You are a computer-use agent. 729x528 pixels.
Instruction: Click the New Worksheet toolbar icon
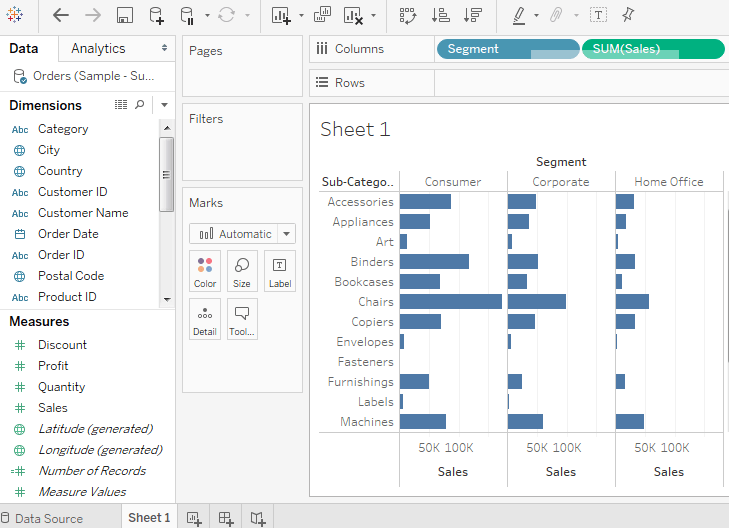pos(281,15)
